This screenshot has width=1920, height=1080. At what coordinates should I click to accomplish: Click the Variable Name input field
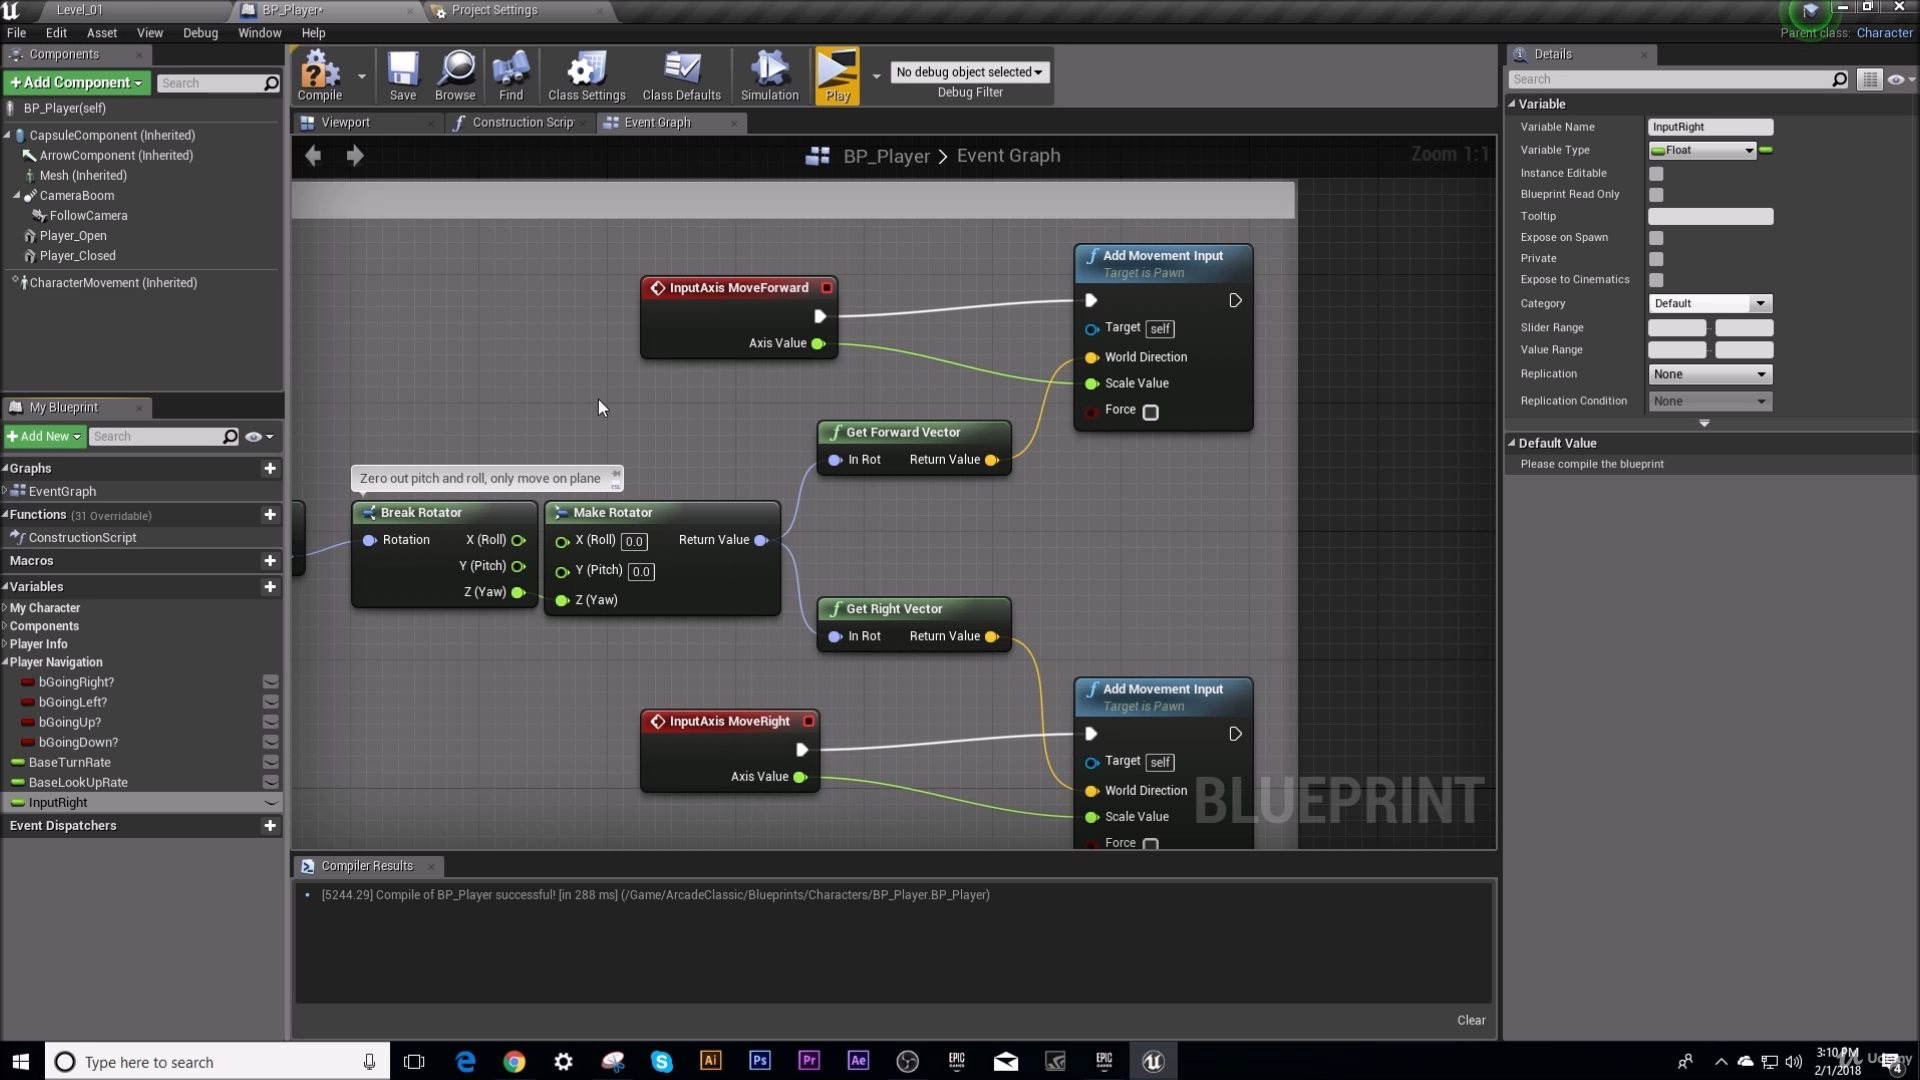click(1710, 127)
